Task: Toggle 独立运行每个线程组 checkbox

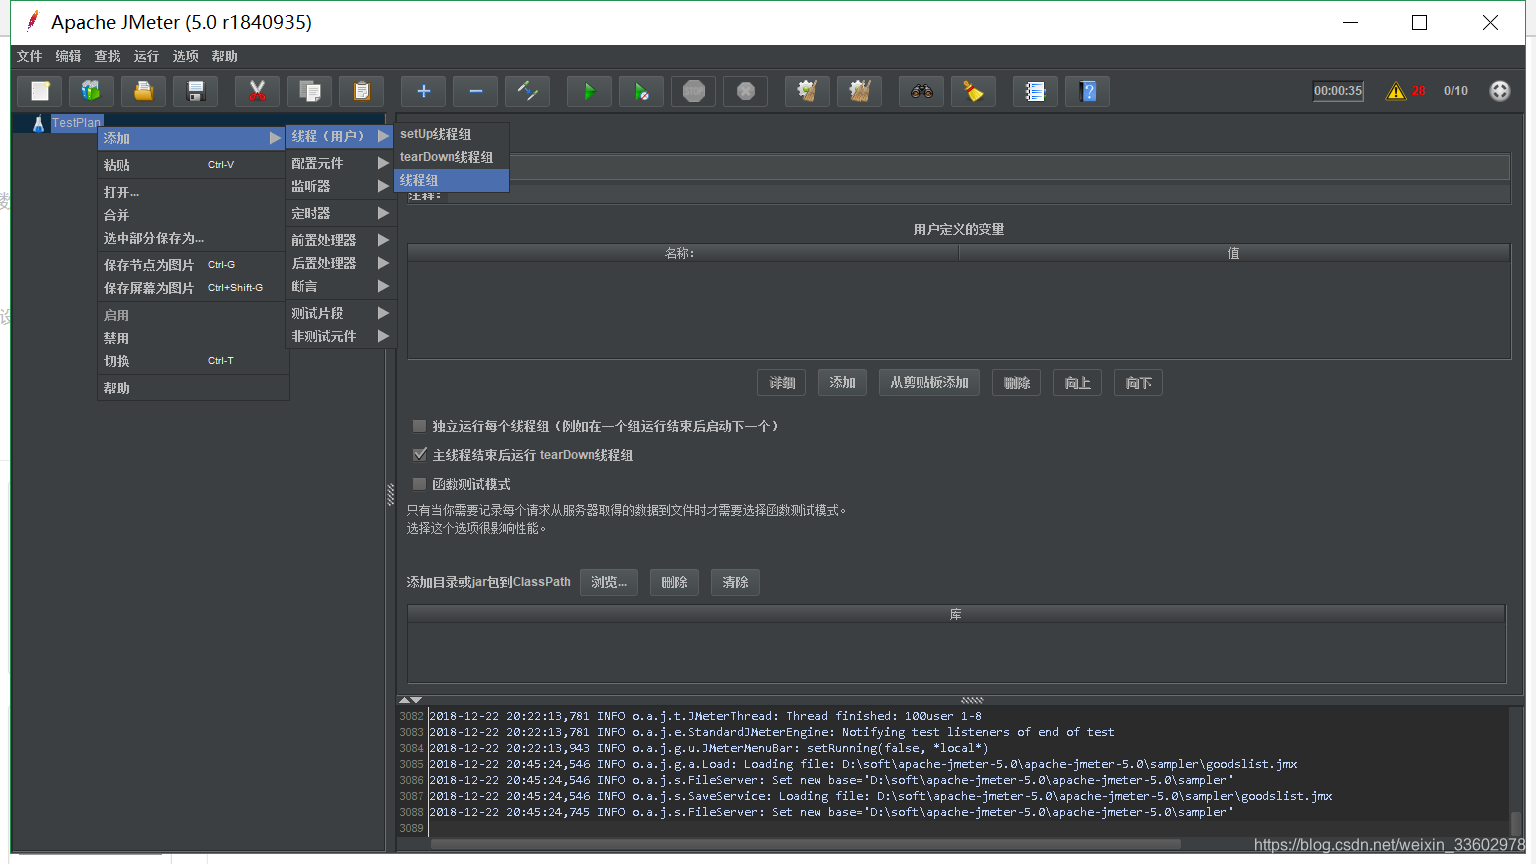Action: click(x=420, y=425)
